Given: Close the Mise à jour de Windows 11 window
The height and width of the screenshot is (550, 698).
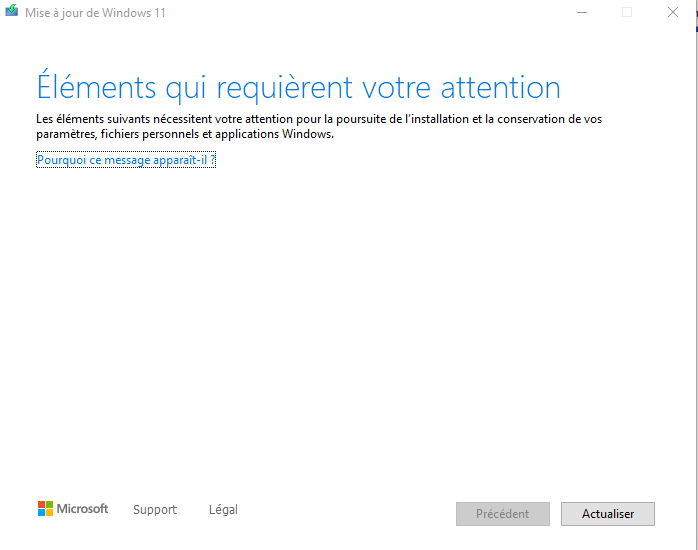Looking at the screenshot, I should click(673, 12).
